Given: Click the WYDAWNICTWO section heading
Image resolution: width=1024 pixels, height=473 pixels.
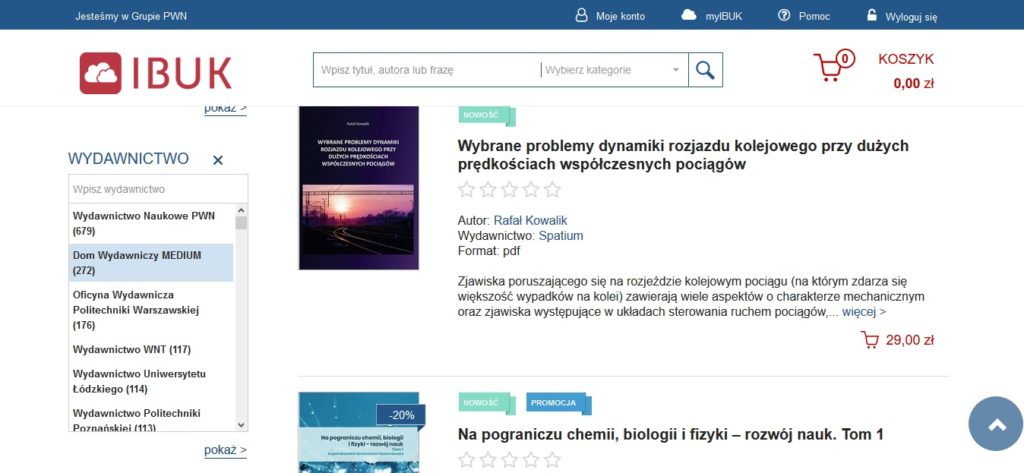Looking at the screenshot, I should [x=129, y=159].
